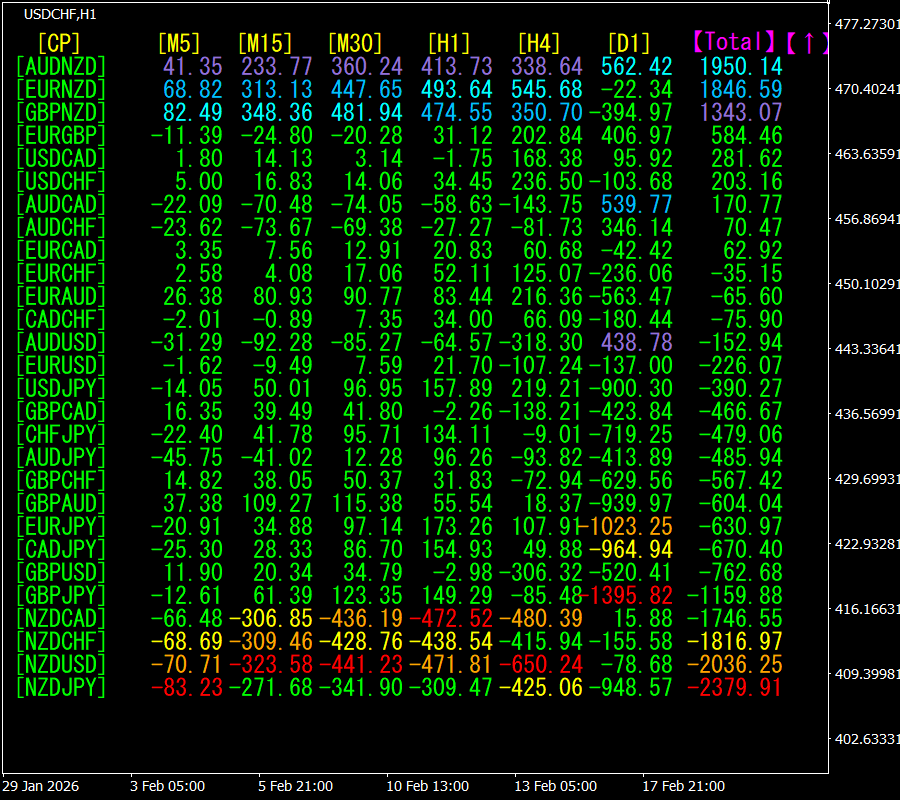The image size is (900, 800).
Task: Click CADJPY D1 value -964.94
Action: tap(631, 549)
